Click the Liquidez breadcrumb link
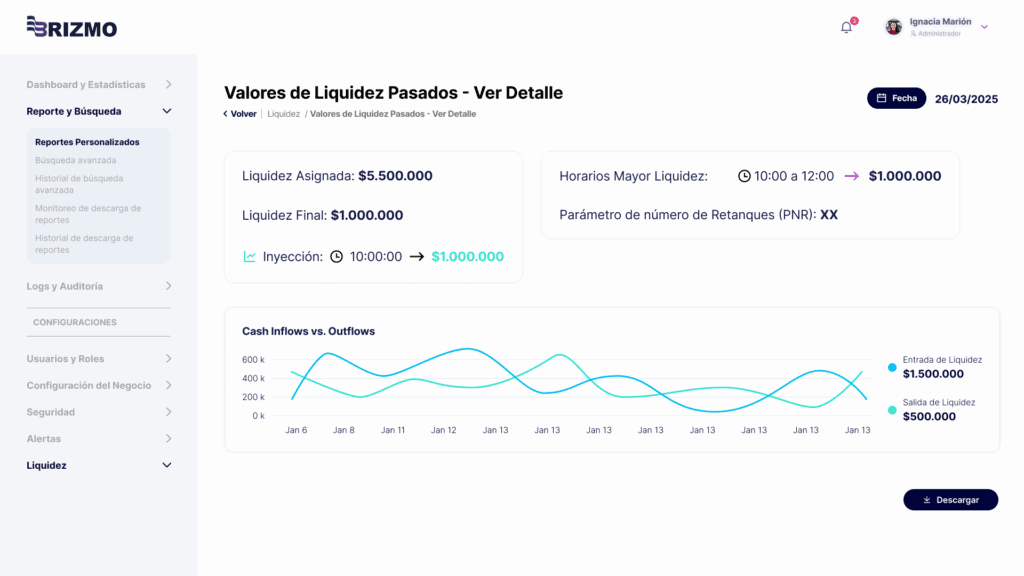The image size is (1024, 576). 282,113
